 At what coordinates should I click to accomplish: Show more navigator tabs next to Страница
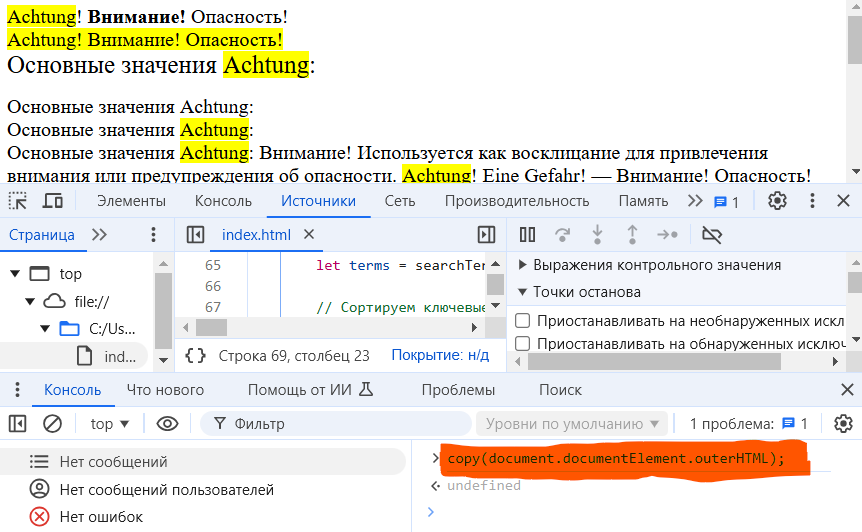coord(99,235)
